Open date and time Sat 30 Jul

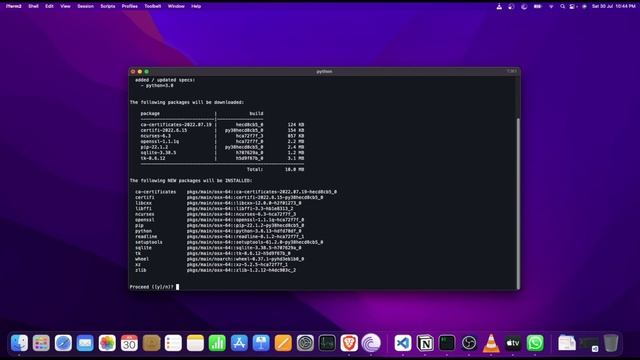click(x=613, y=6)
